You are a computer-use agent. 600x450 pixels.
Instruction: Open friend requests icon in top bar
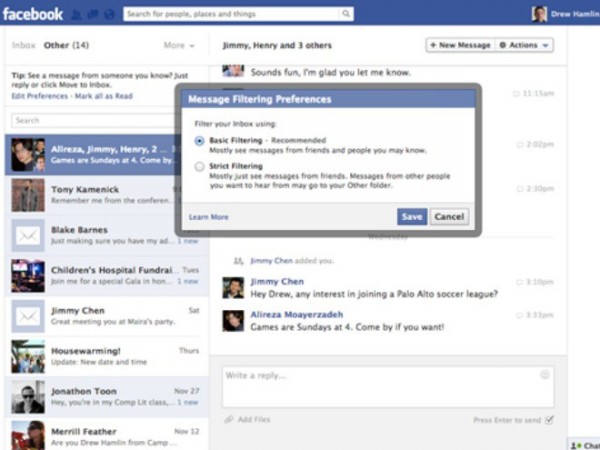click(x=77, y=15)
